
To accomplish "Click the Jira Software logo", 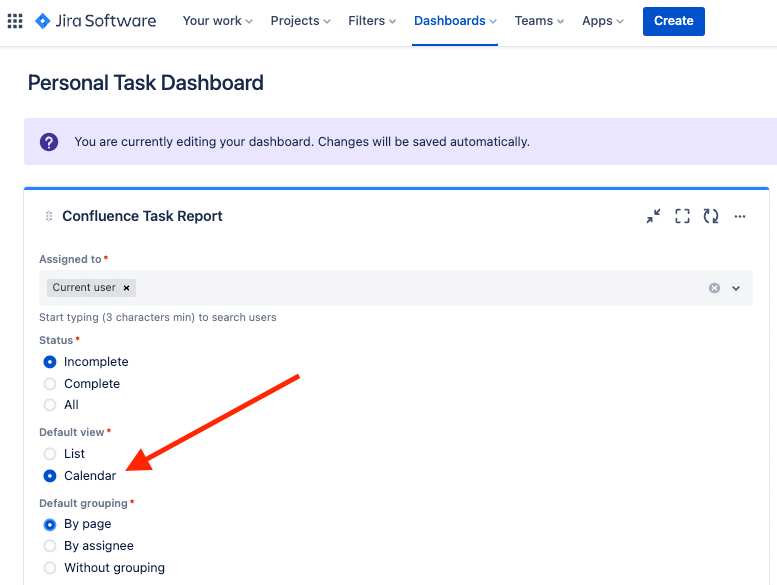I will [x=95, y=21].
